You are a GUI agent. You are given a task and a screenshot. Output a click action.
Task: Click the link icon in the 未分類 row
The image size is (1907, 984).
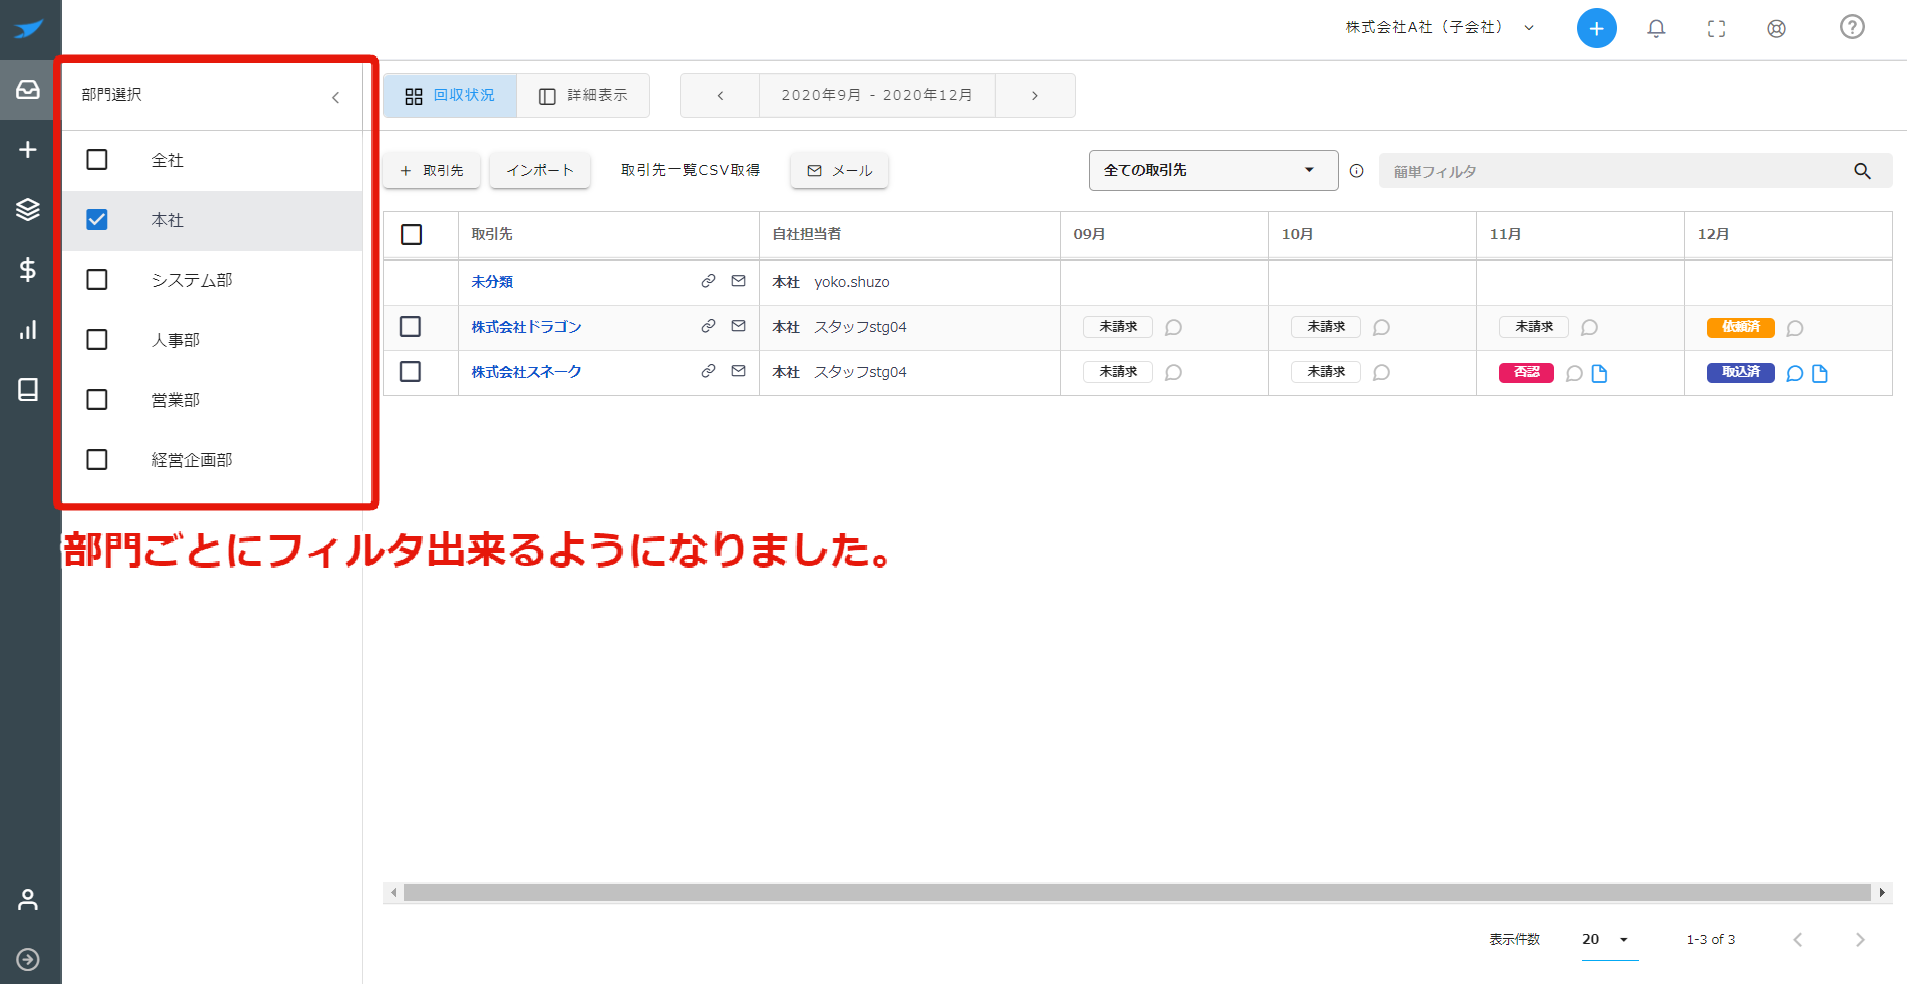(708, 281)
